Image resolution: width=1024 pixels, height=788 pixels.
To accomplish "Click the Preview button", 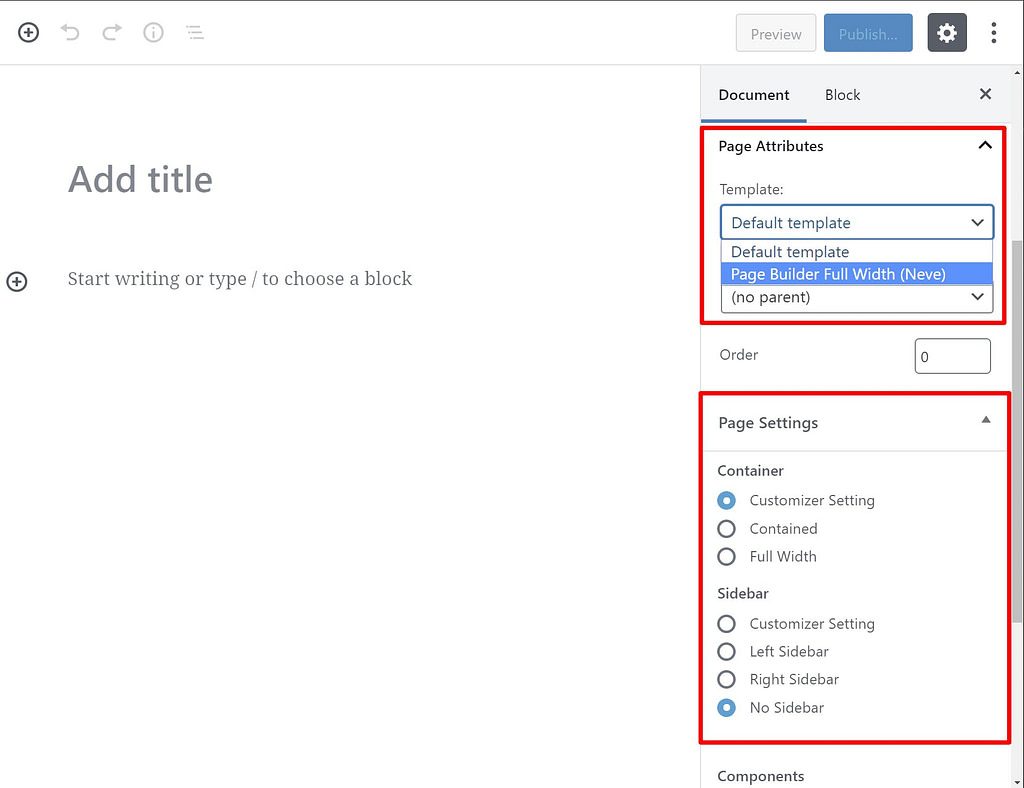I will (x=775, y=32).
